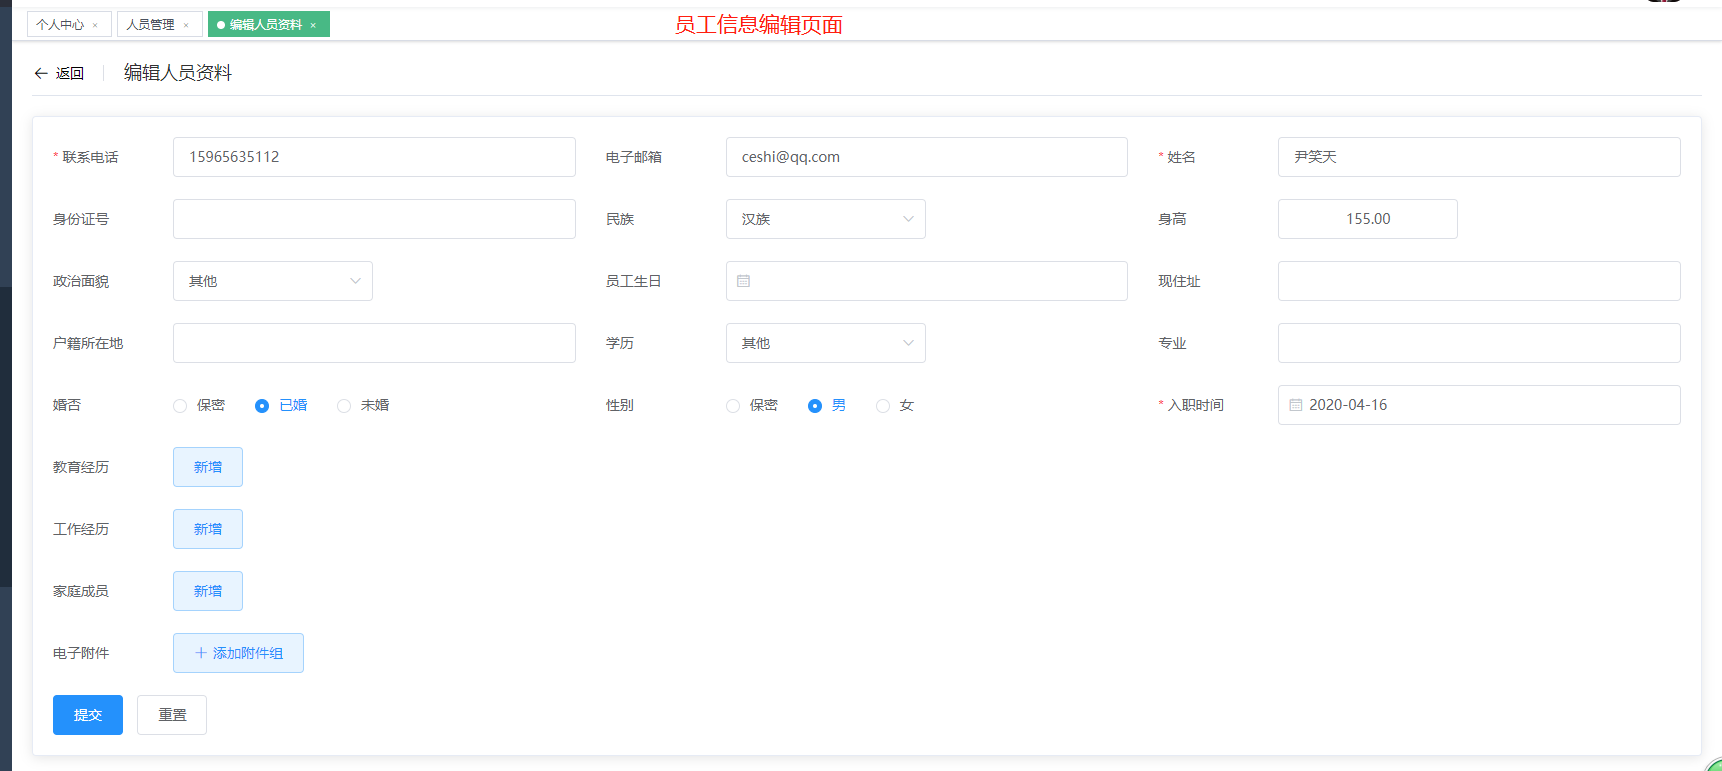The width and height of the screenshot is (1722, 771).
Task: Focus the 身份证号 input field
Action: (374, 219)
